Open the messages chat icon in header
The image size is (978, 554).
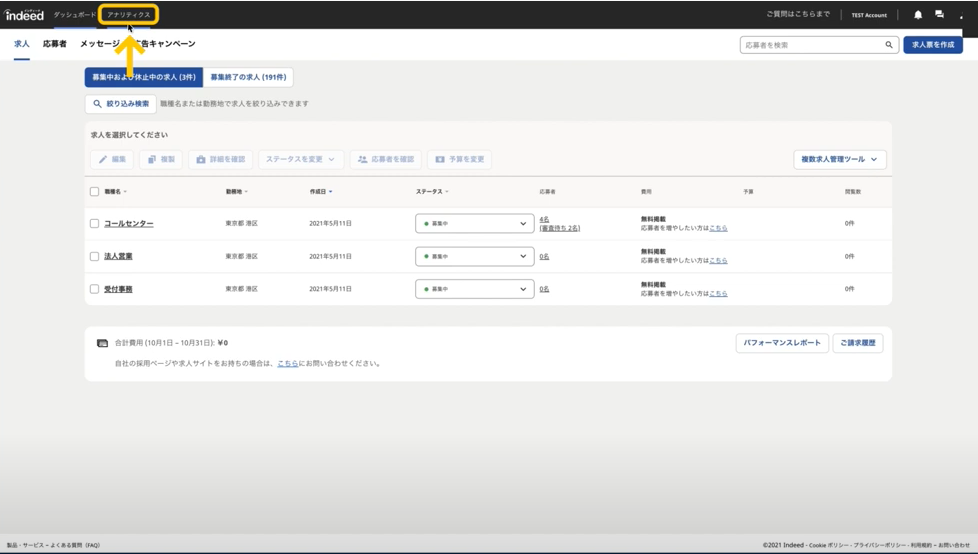coord(939,15)
